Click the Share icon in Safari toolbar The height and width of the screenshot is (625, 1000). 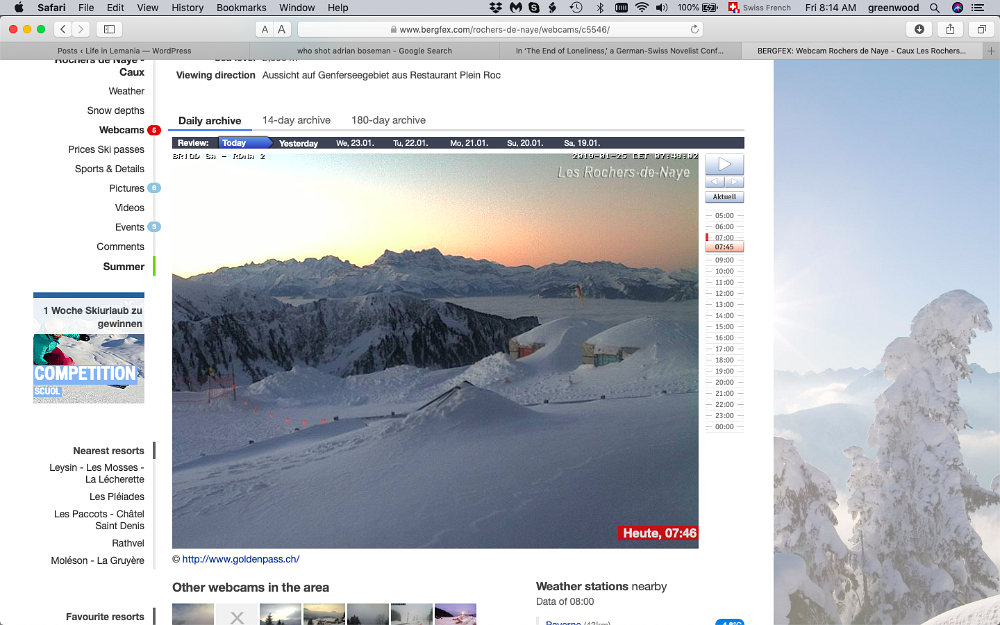coord(950,29)
